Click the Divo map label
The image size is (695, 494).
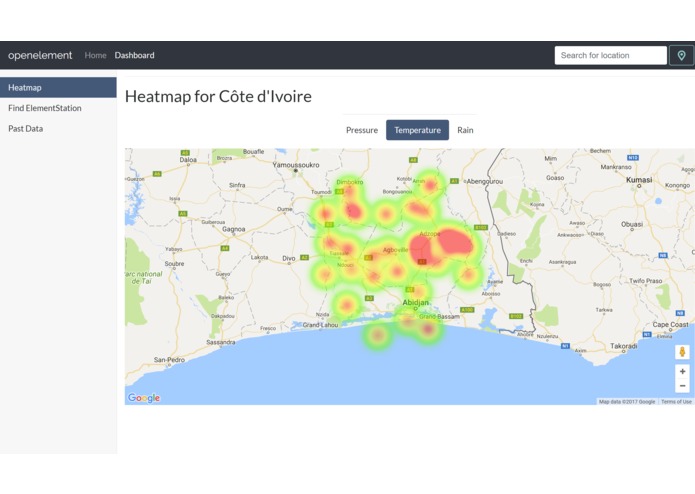pos(289,258)
